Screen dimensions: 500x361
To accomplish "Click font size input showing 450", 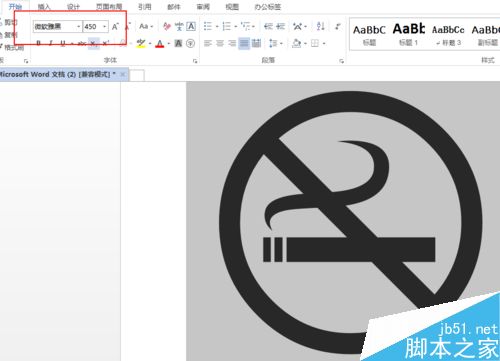I will tap(92, 26).
